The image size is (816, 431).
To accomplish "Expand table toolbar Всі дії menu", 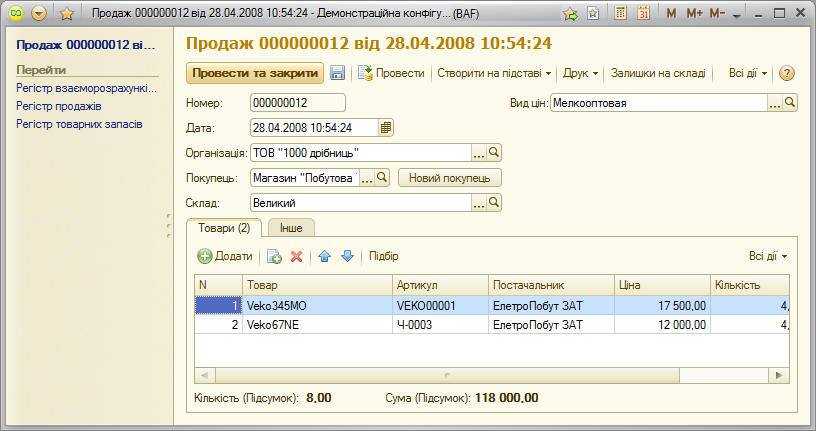I will [768, 256].
